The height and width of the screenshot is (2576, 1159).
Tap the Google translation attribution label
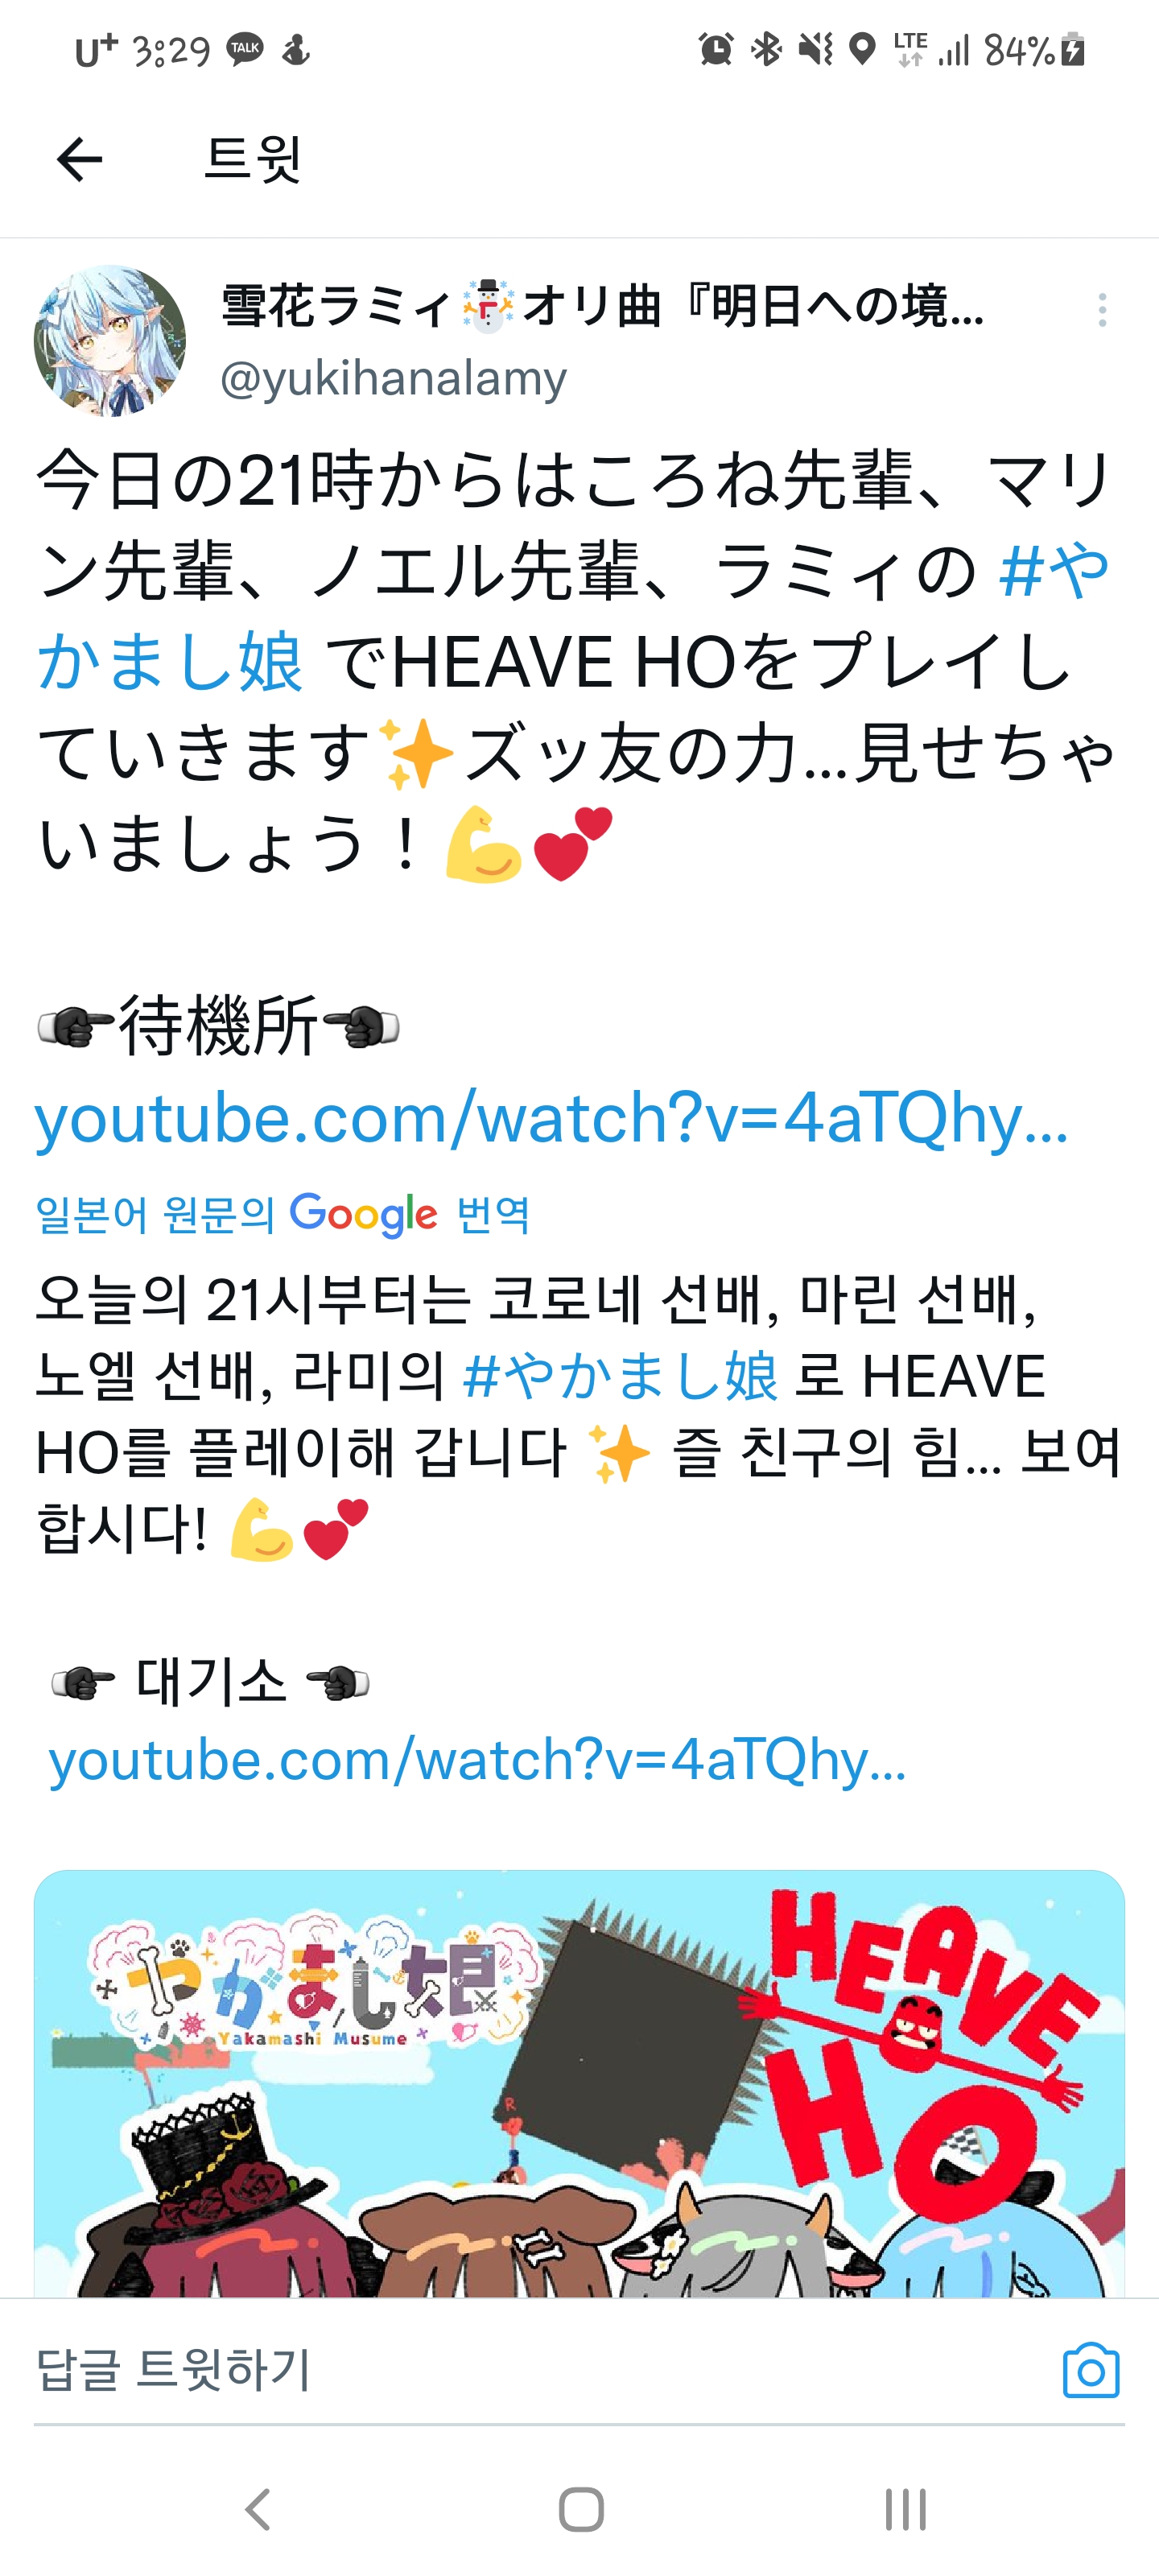tap(282, 1214)
